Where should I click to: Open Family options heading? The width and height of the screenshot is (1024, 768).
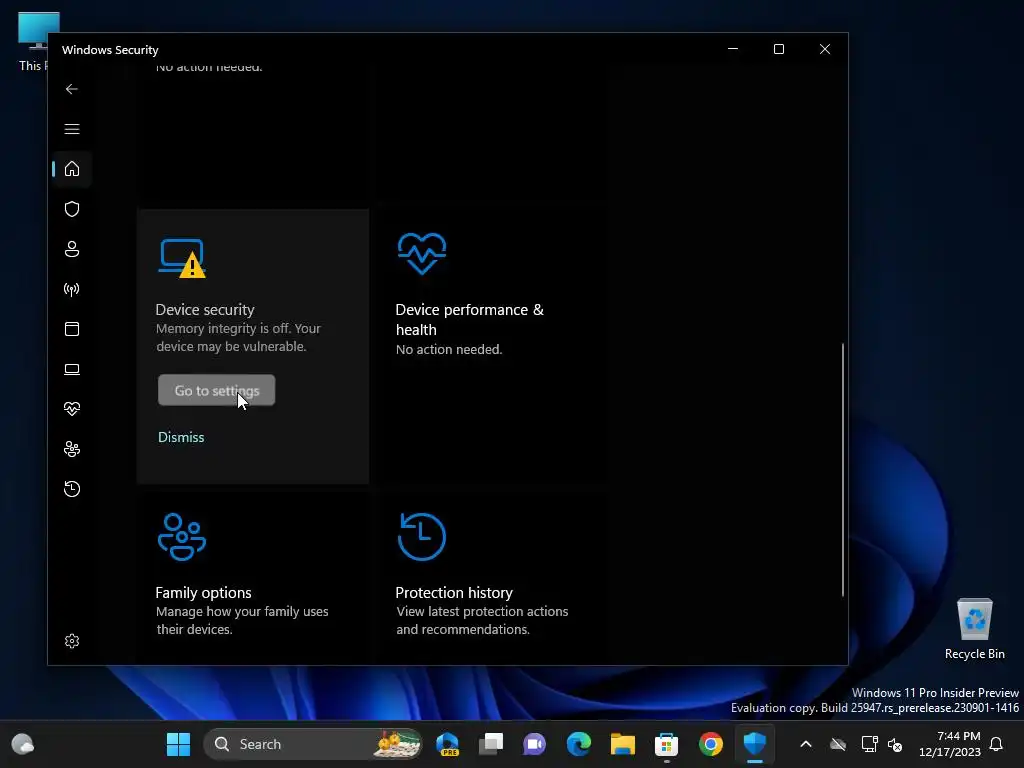click(x=203, y=592)
